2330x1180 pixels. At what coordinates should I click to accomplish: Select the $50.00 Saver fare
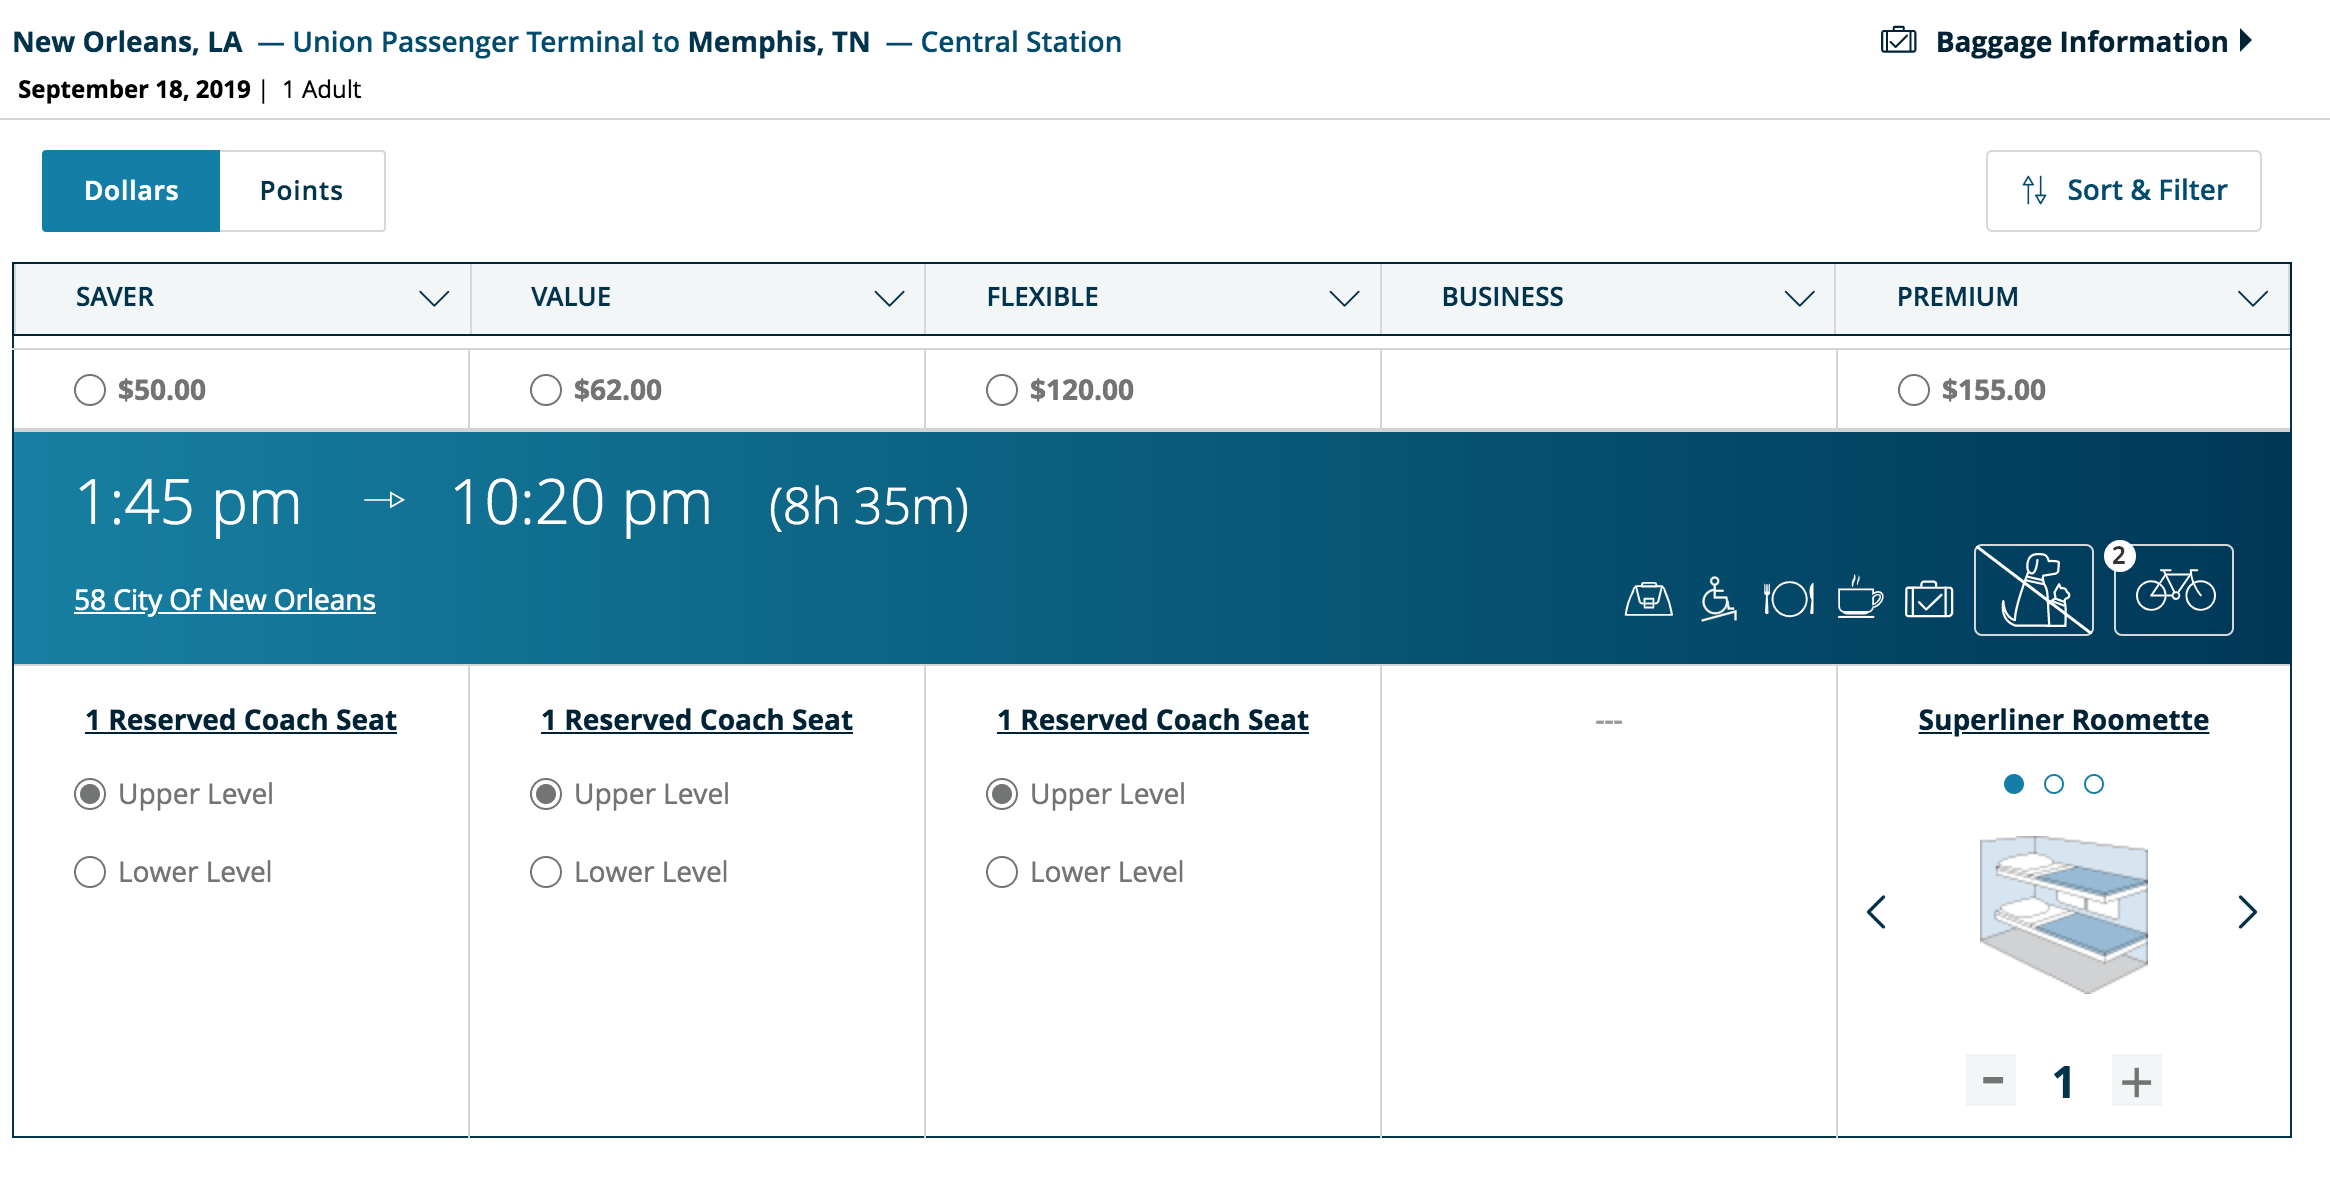point(90,390)
